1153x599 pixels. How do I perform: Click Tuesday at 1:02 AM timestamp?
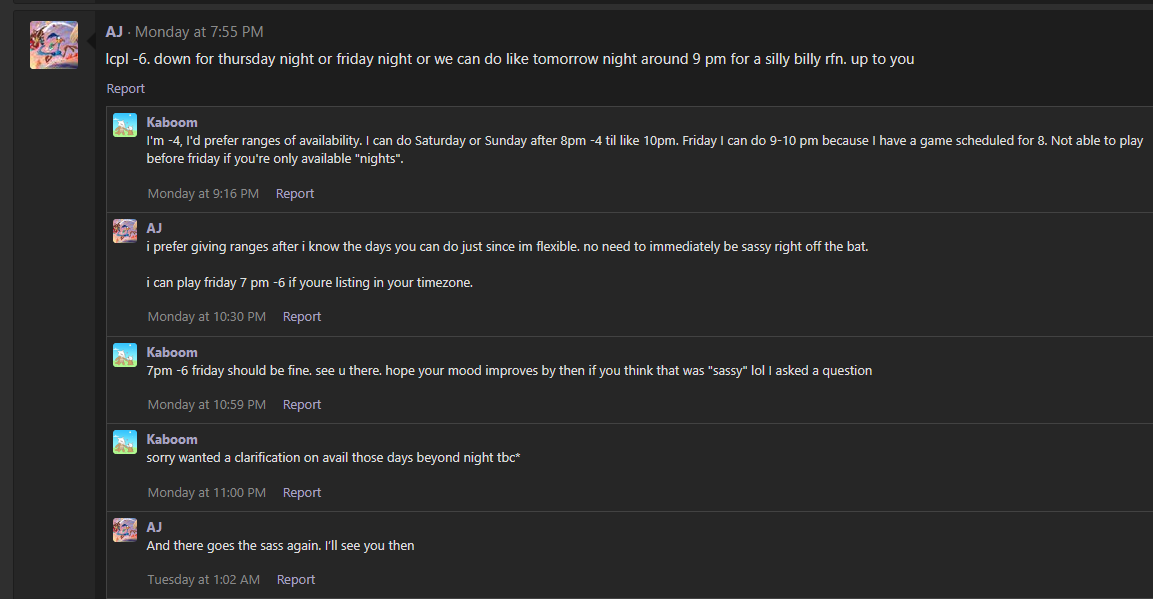(x=204, y=579)
